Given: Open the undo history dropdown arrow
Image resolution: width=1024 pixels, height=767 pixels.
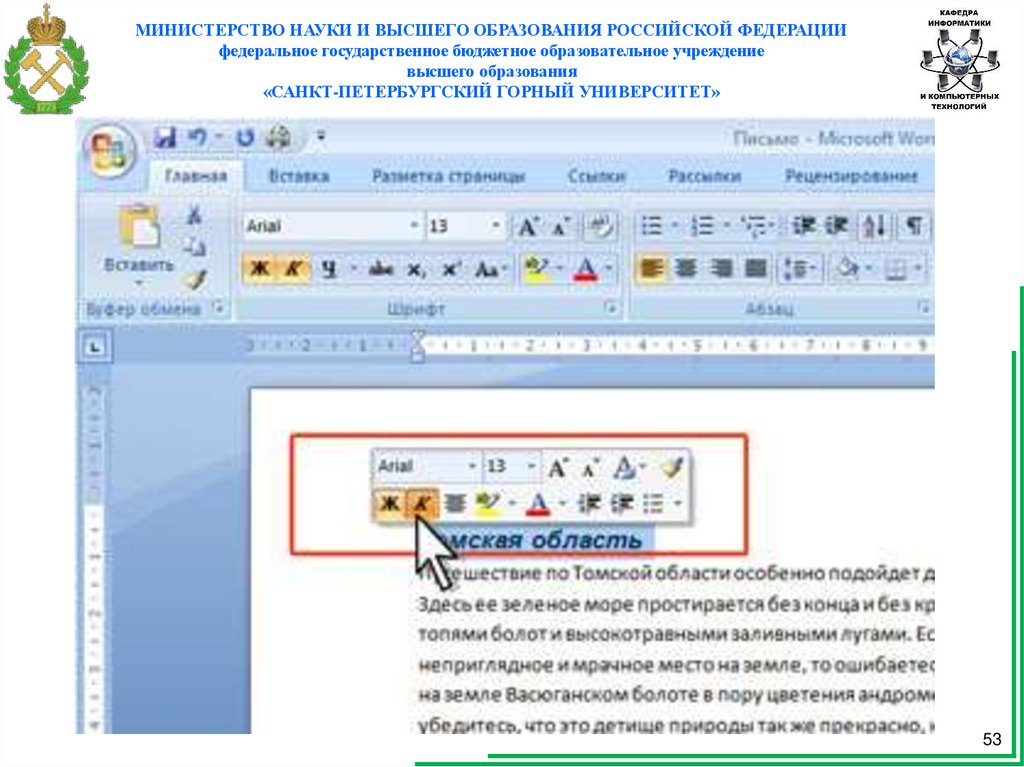Looking at the screenshot, I should click(x=220, y=138).
